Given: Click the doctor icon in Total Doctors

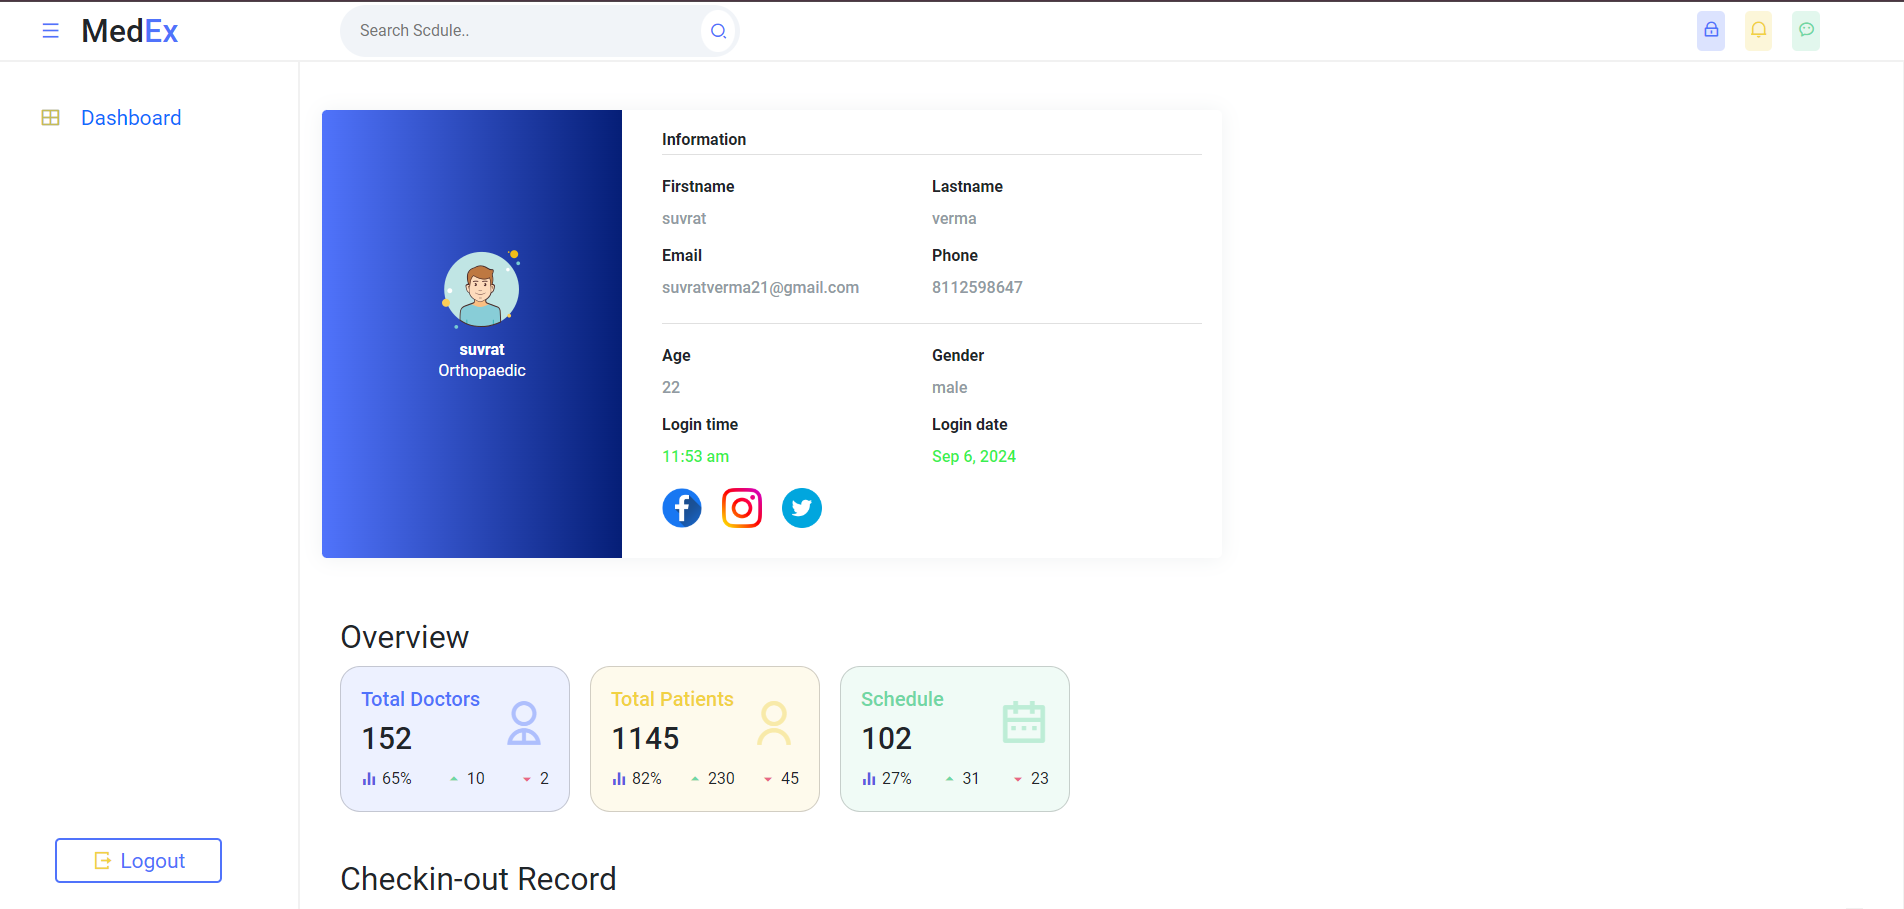Looking at the screenshot, I should click(524, 723).
